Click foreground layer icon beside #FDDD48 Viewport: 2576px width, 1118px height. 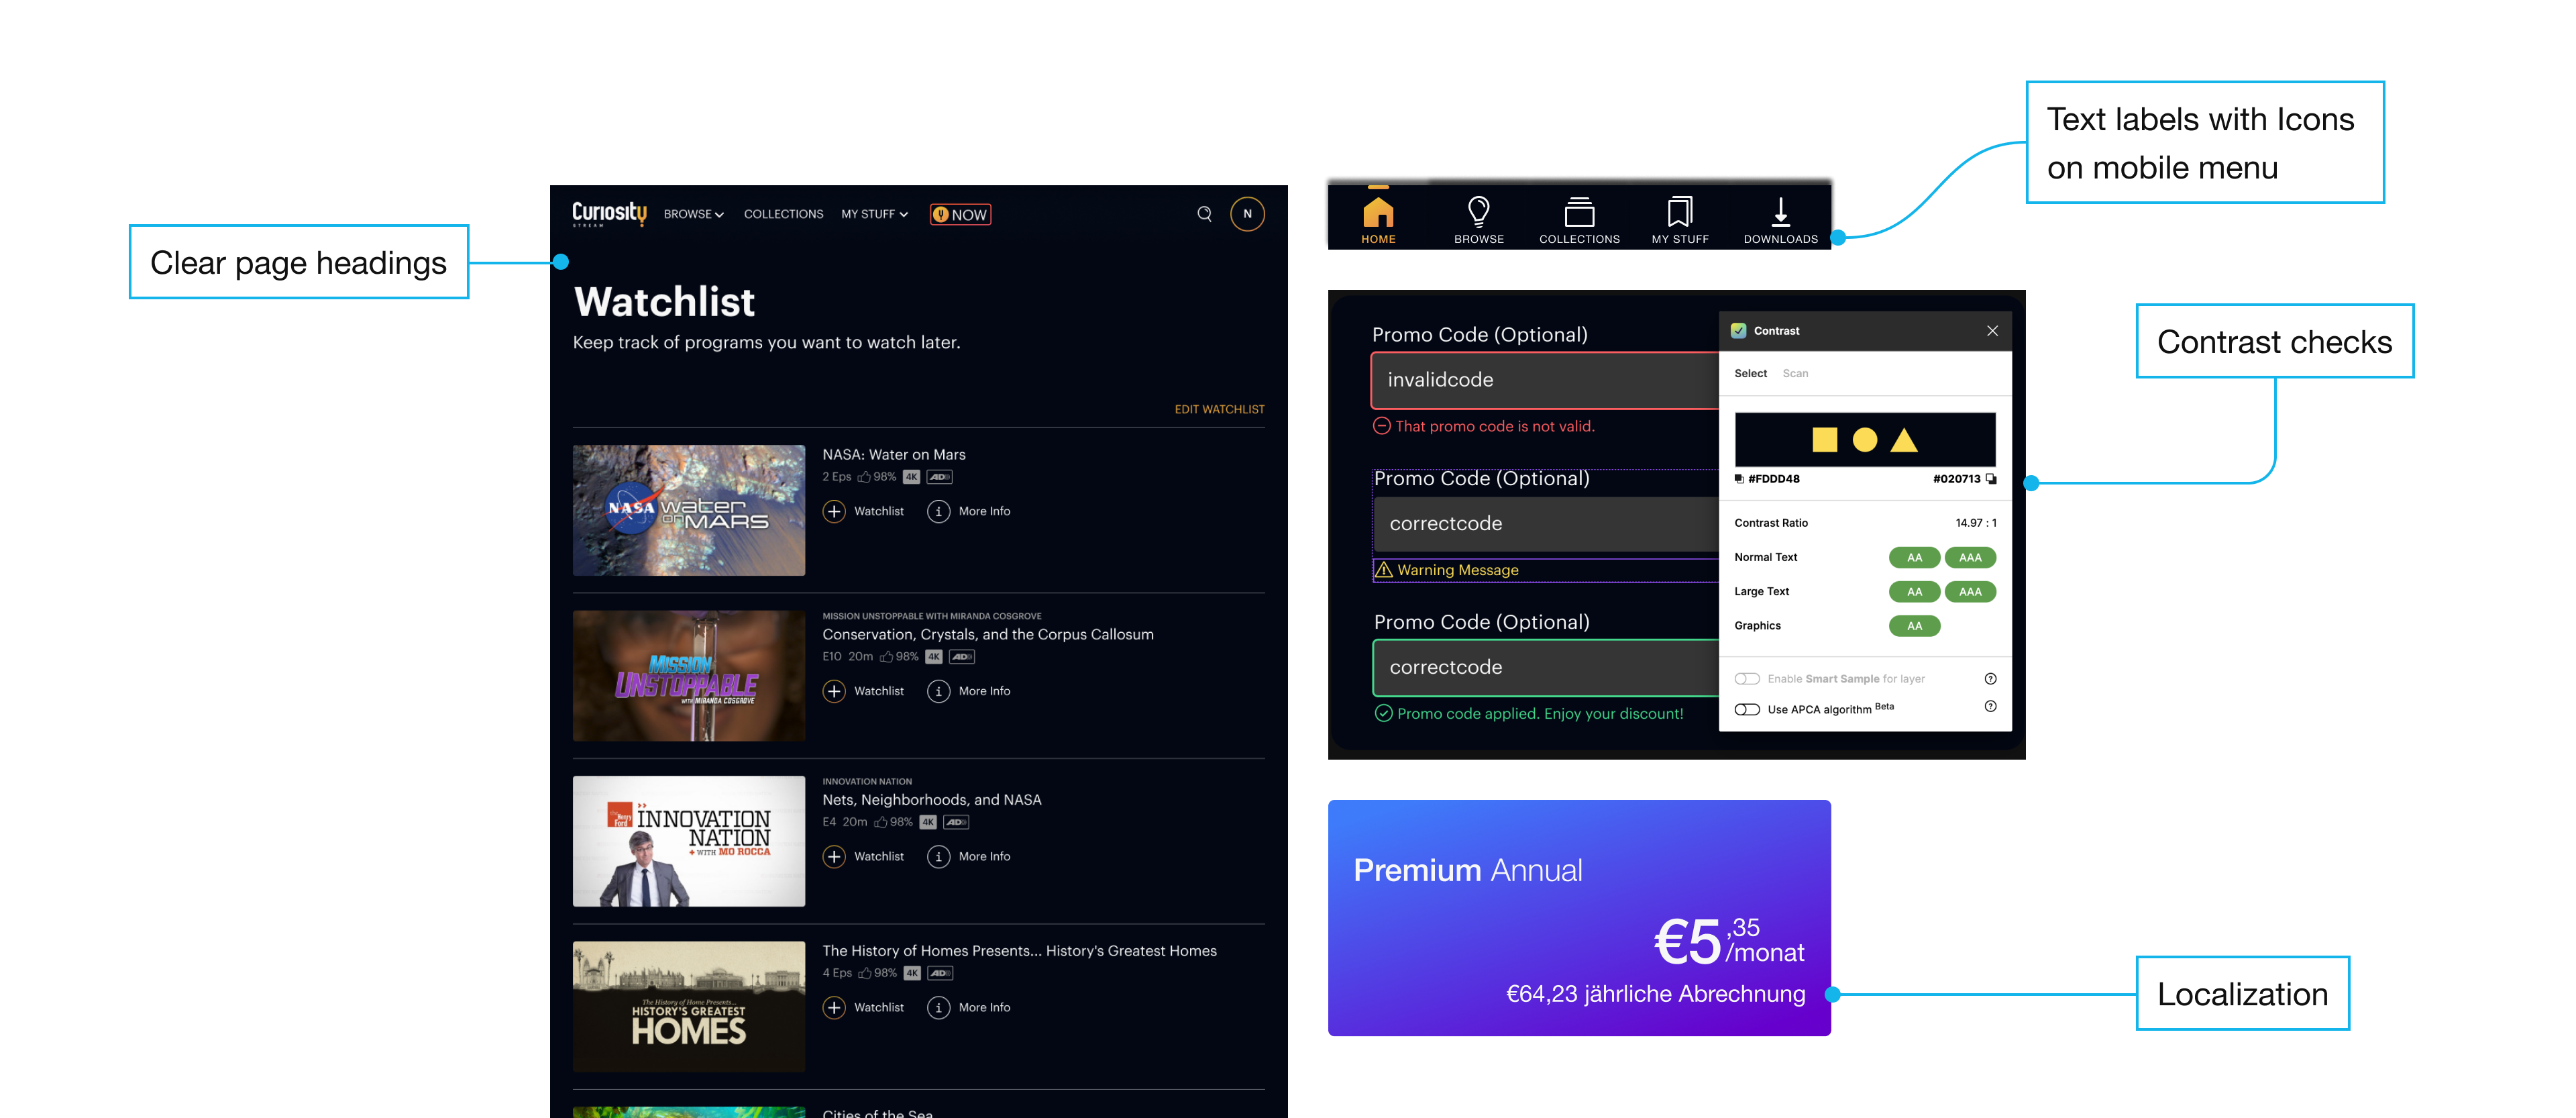1739,479
